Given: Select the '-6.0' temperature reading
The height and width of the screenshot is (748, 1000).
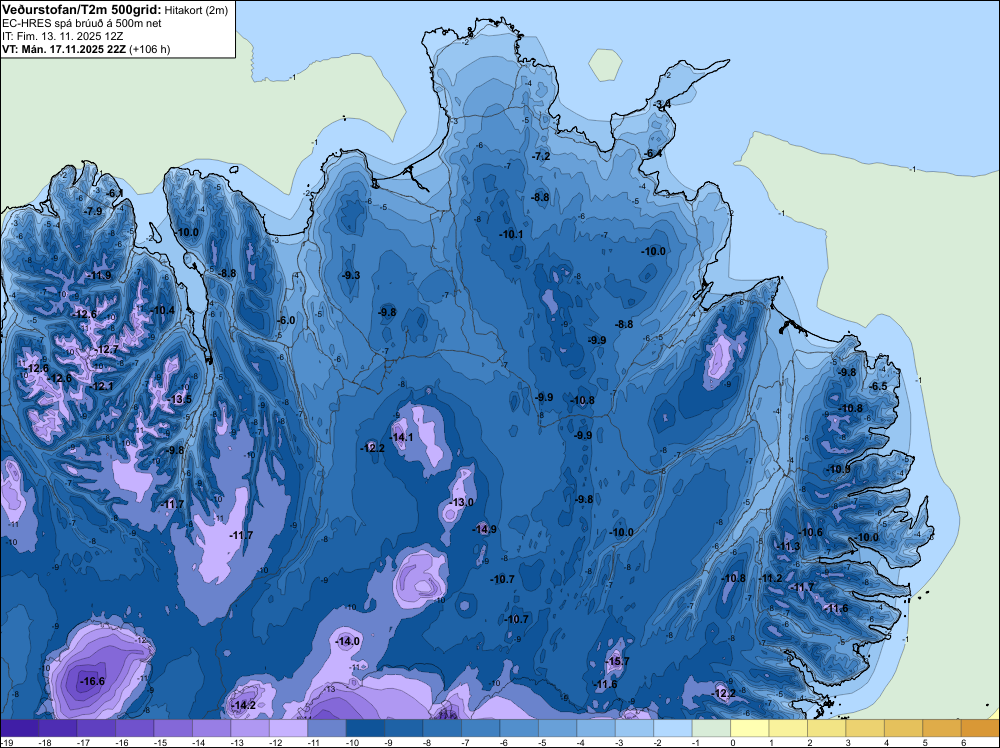Looking at the screenshot, I should (x=286, y=321).
